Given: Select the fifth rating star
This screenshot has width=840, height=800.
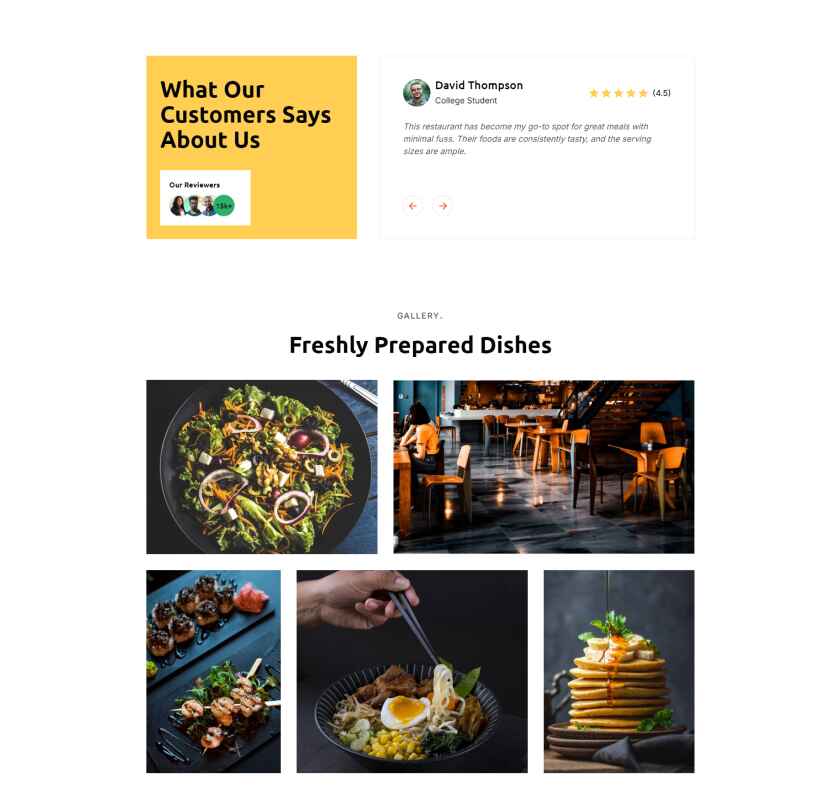Looking at the screenshot, I should (x=643, y=93).
